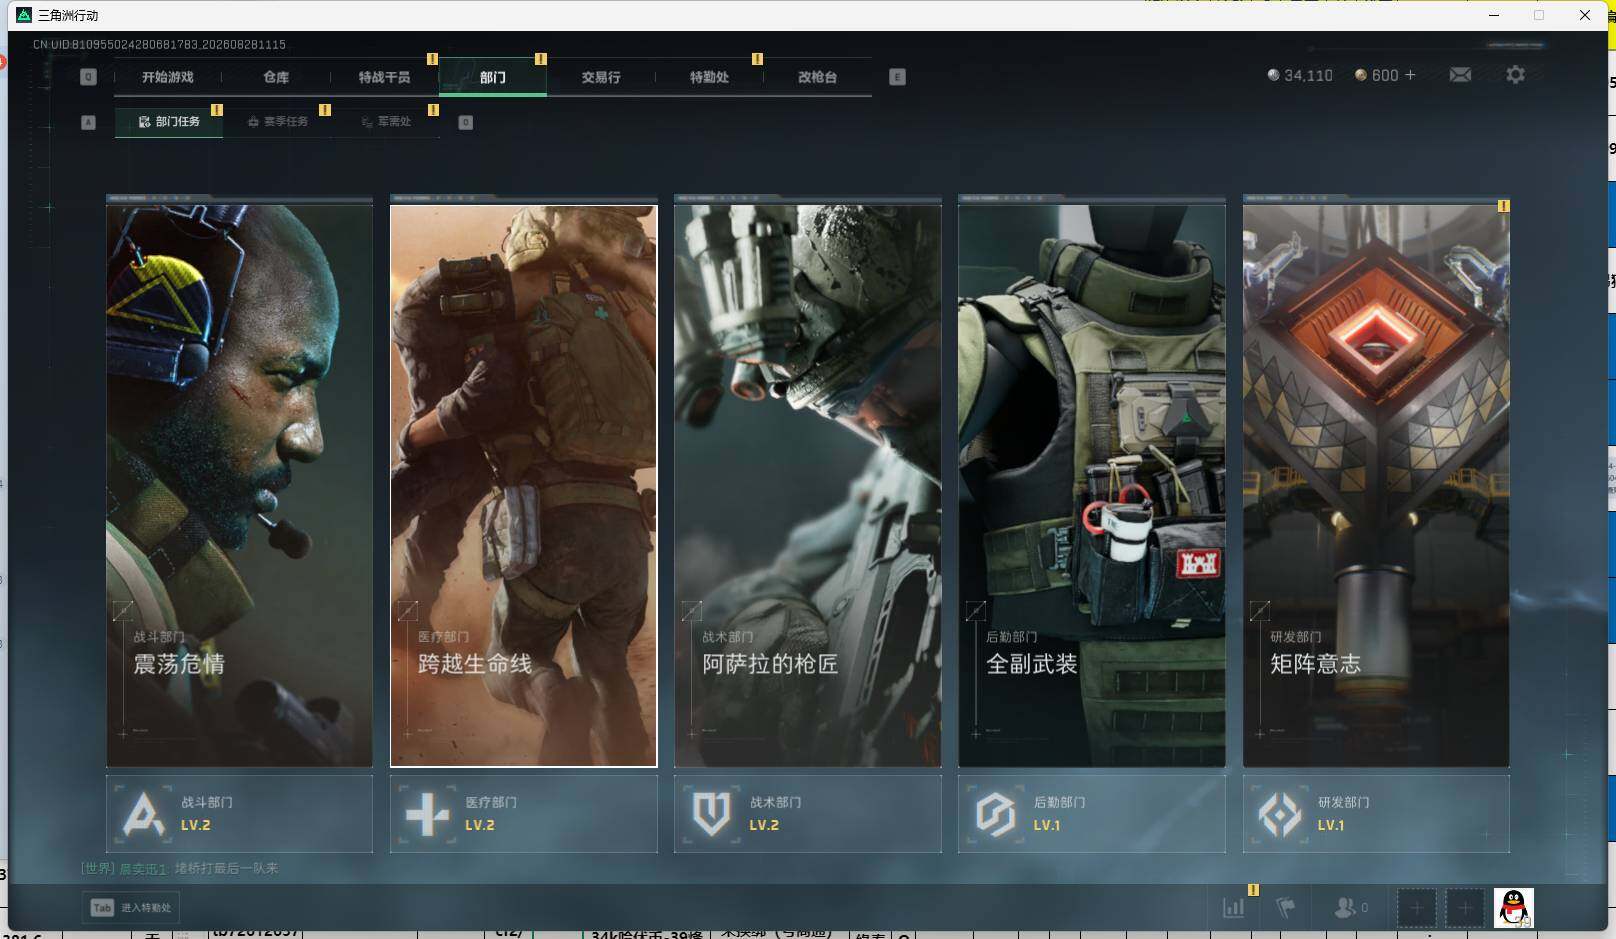Click the Tab 进入特勤处 button

130,908
